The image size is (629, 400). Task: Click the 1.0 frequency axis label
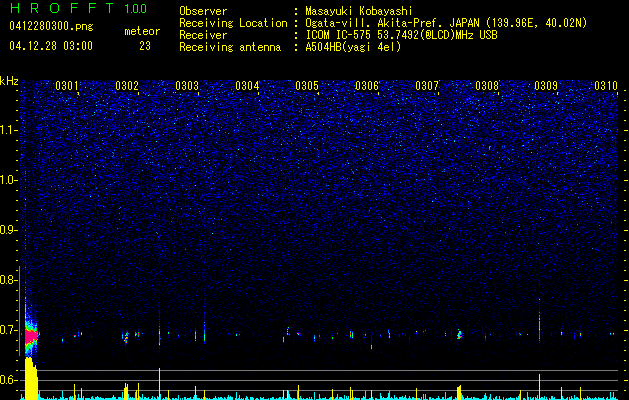pyautogui.click(x=8, y=180)
